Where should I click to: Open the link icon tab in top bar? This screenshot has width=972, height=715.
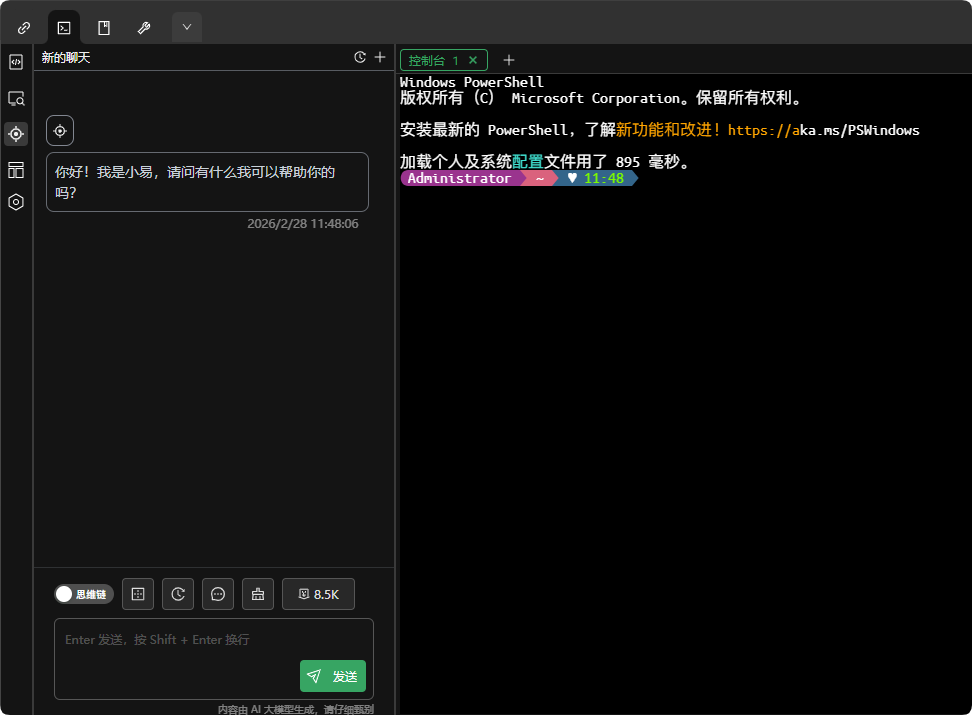pos(24,27)
